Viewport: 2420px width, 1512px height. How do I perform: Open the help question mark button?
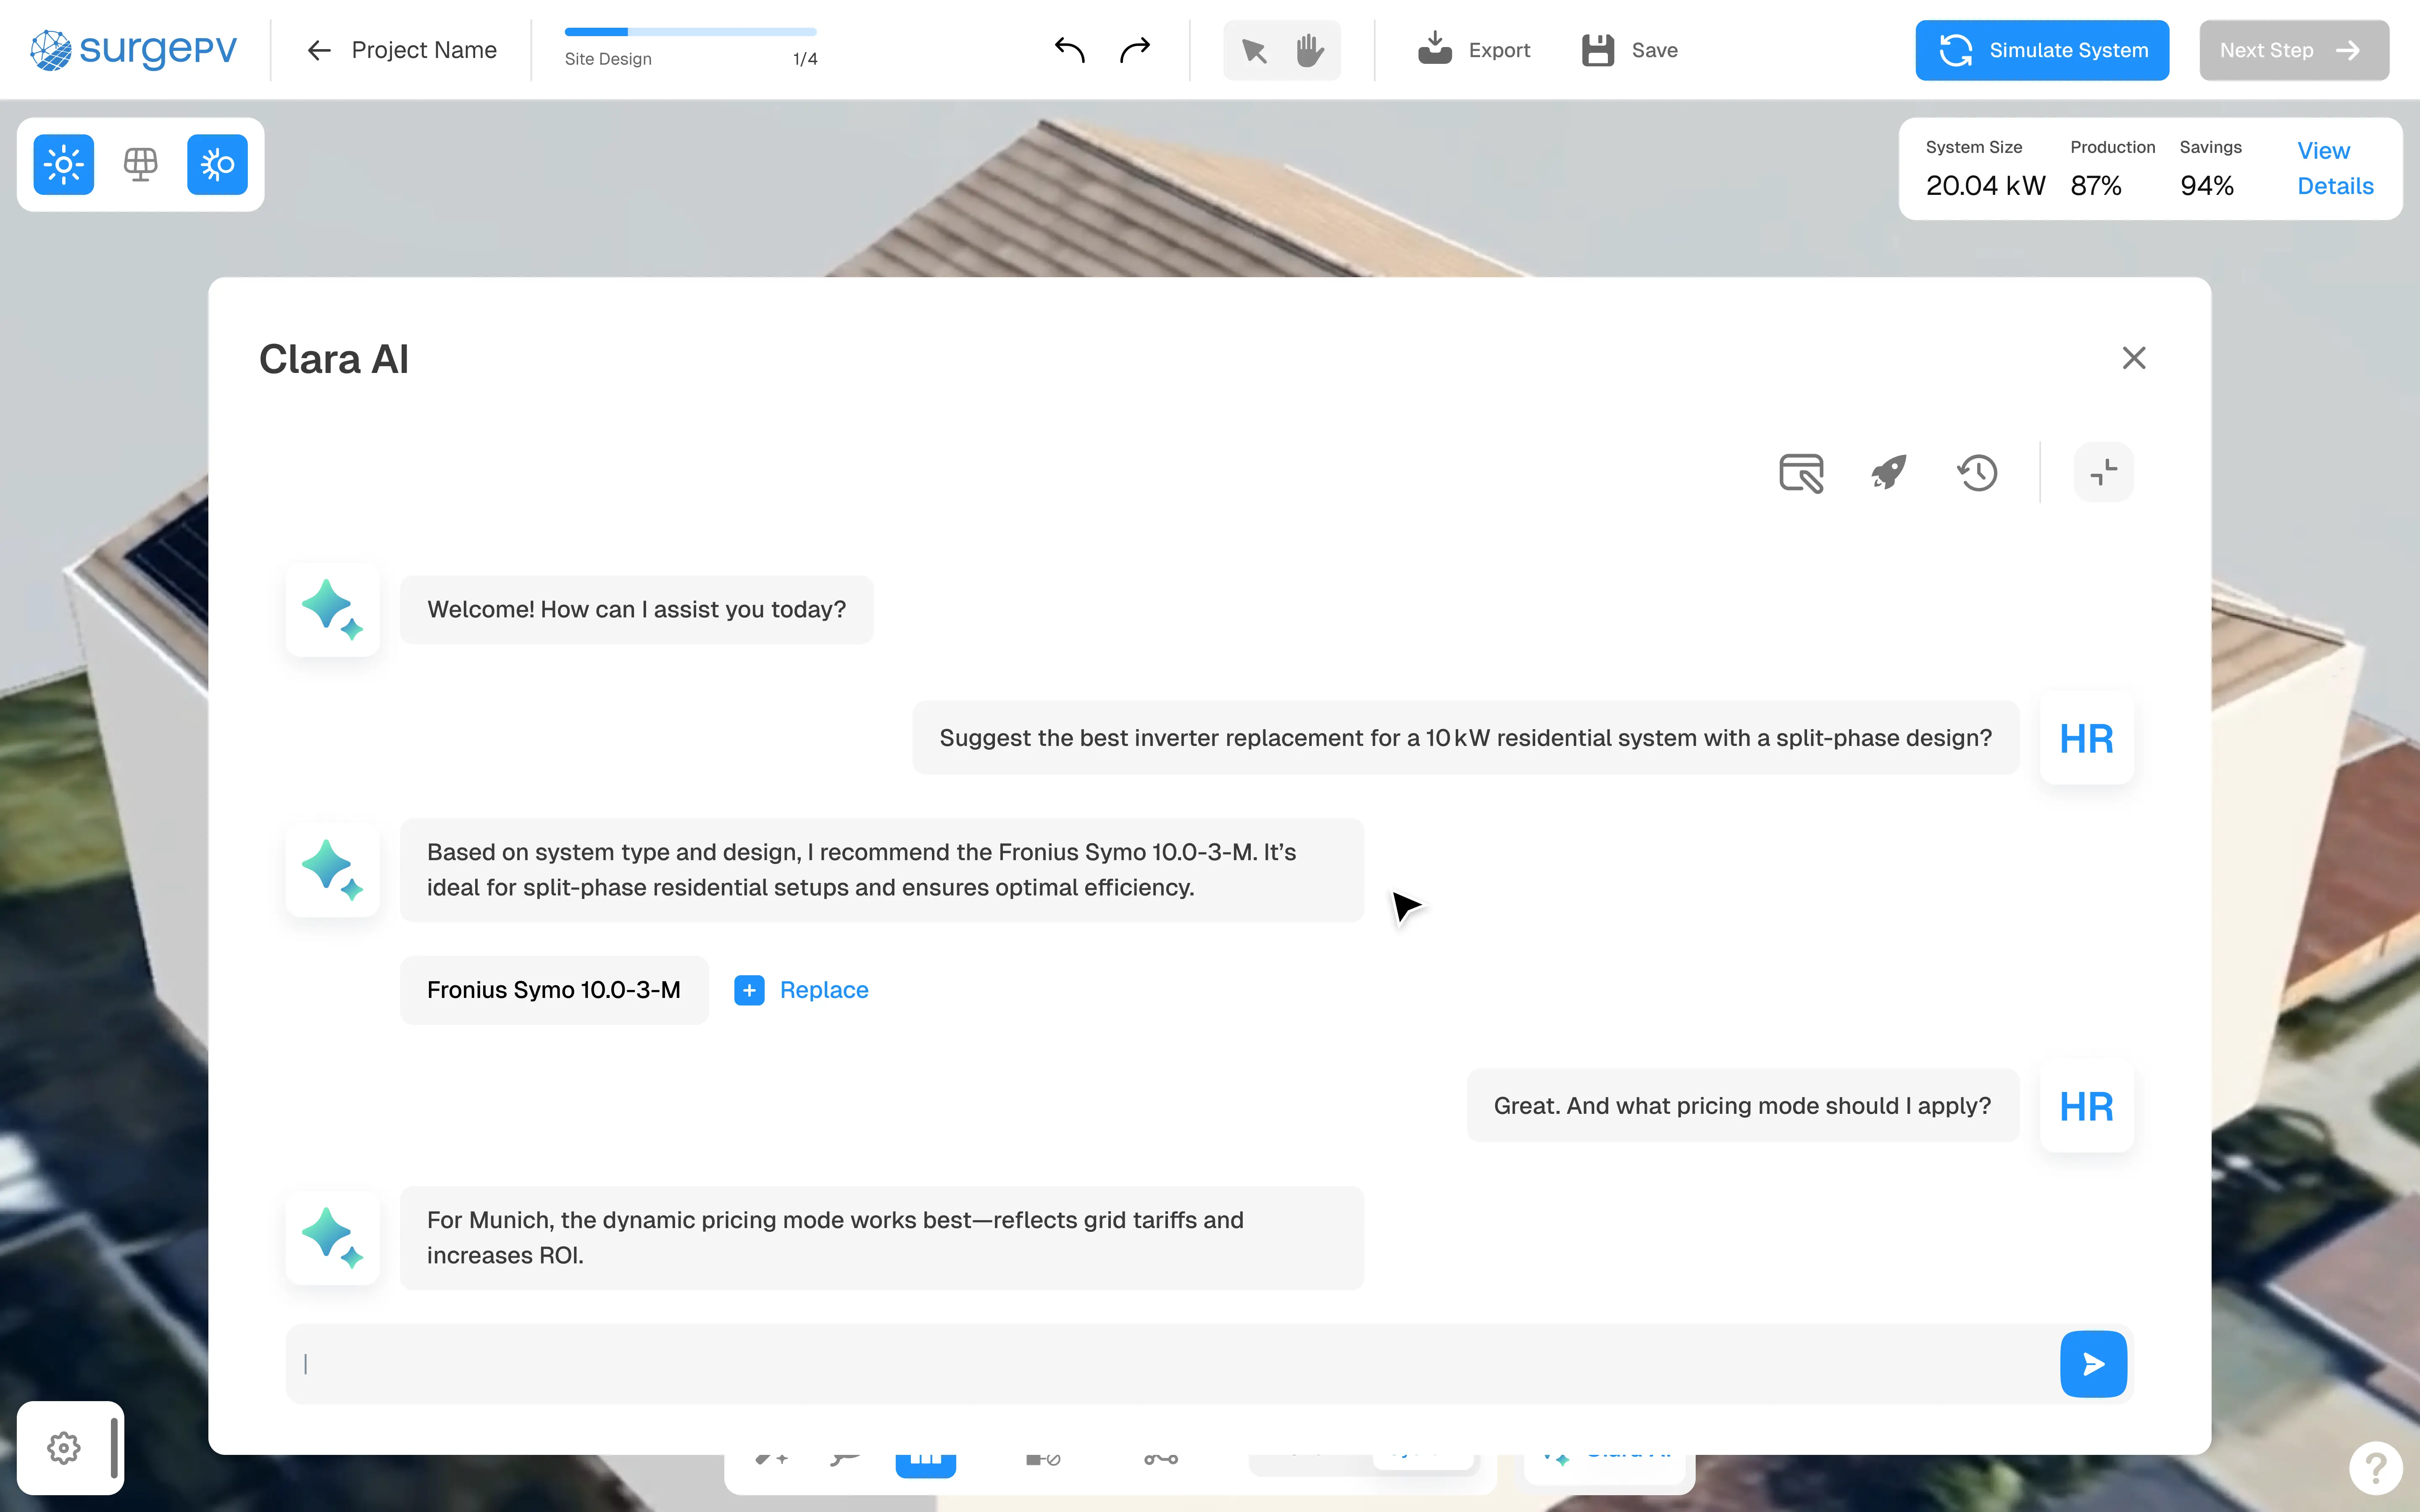point(2376,1467)
